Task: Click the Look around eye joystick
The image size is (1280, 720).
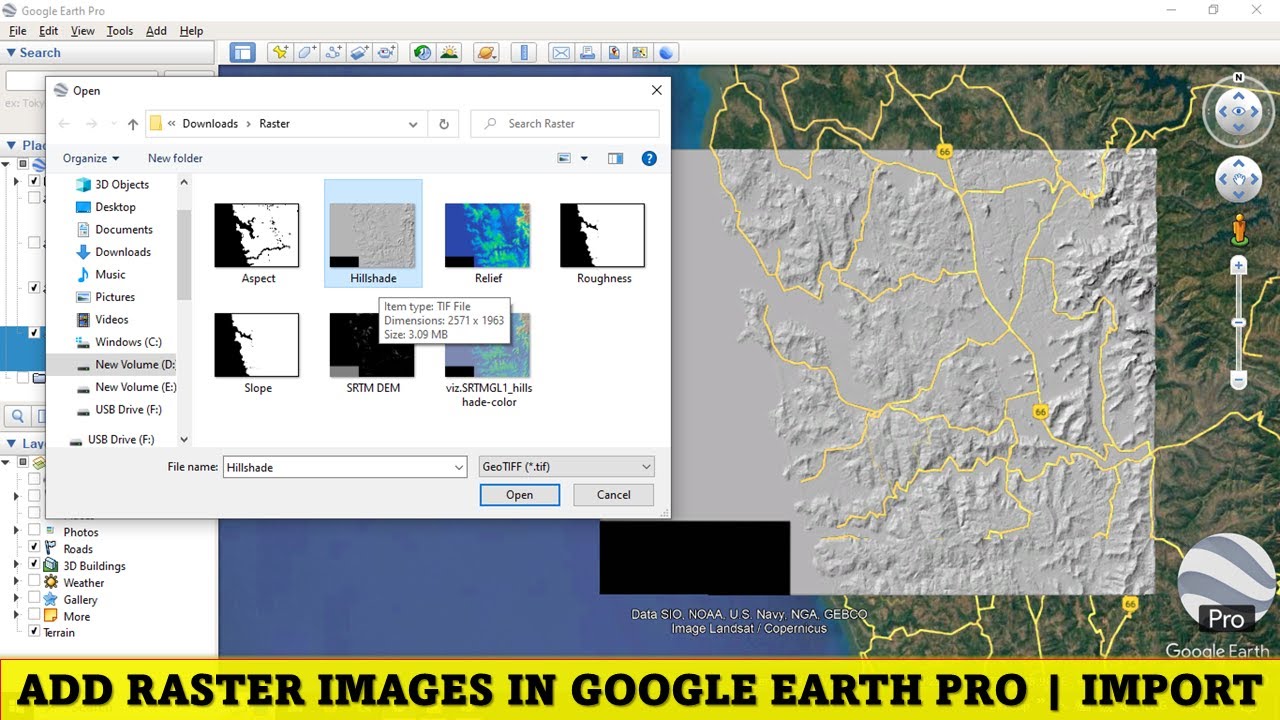Action: 1239,112
